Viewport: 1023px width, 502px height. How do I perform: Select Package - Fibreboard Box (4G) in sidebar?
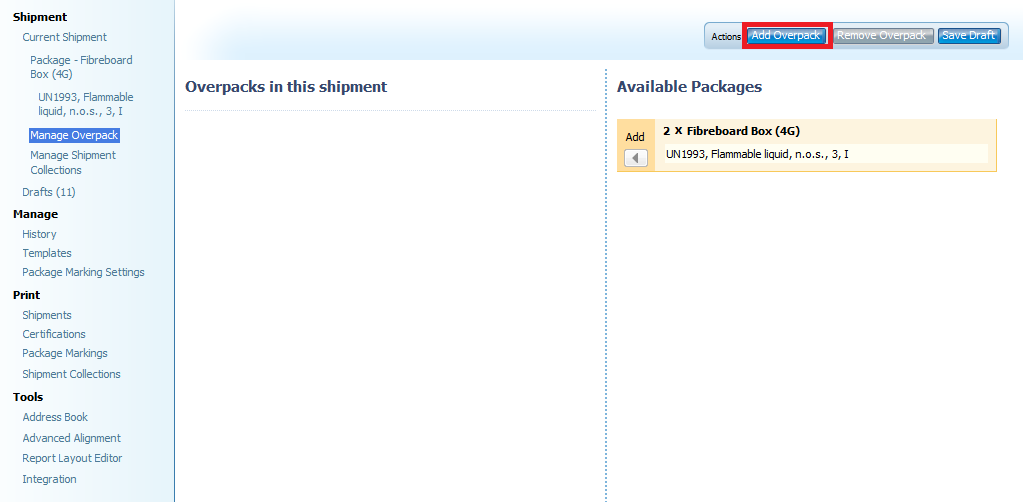(x=80, y=67)
